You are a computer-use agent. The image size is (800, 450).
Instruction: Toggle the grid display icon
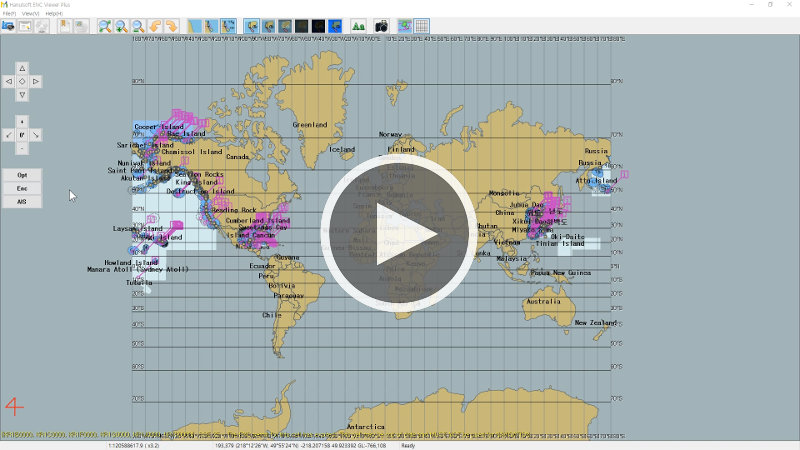[422, 26]
